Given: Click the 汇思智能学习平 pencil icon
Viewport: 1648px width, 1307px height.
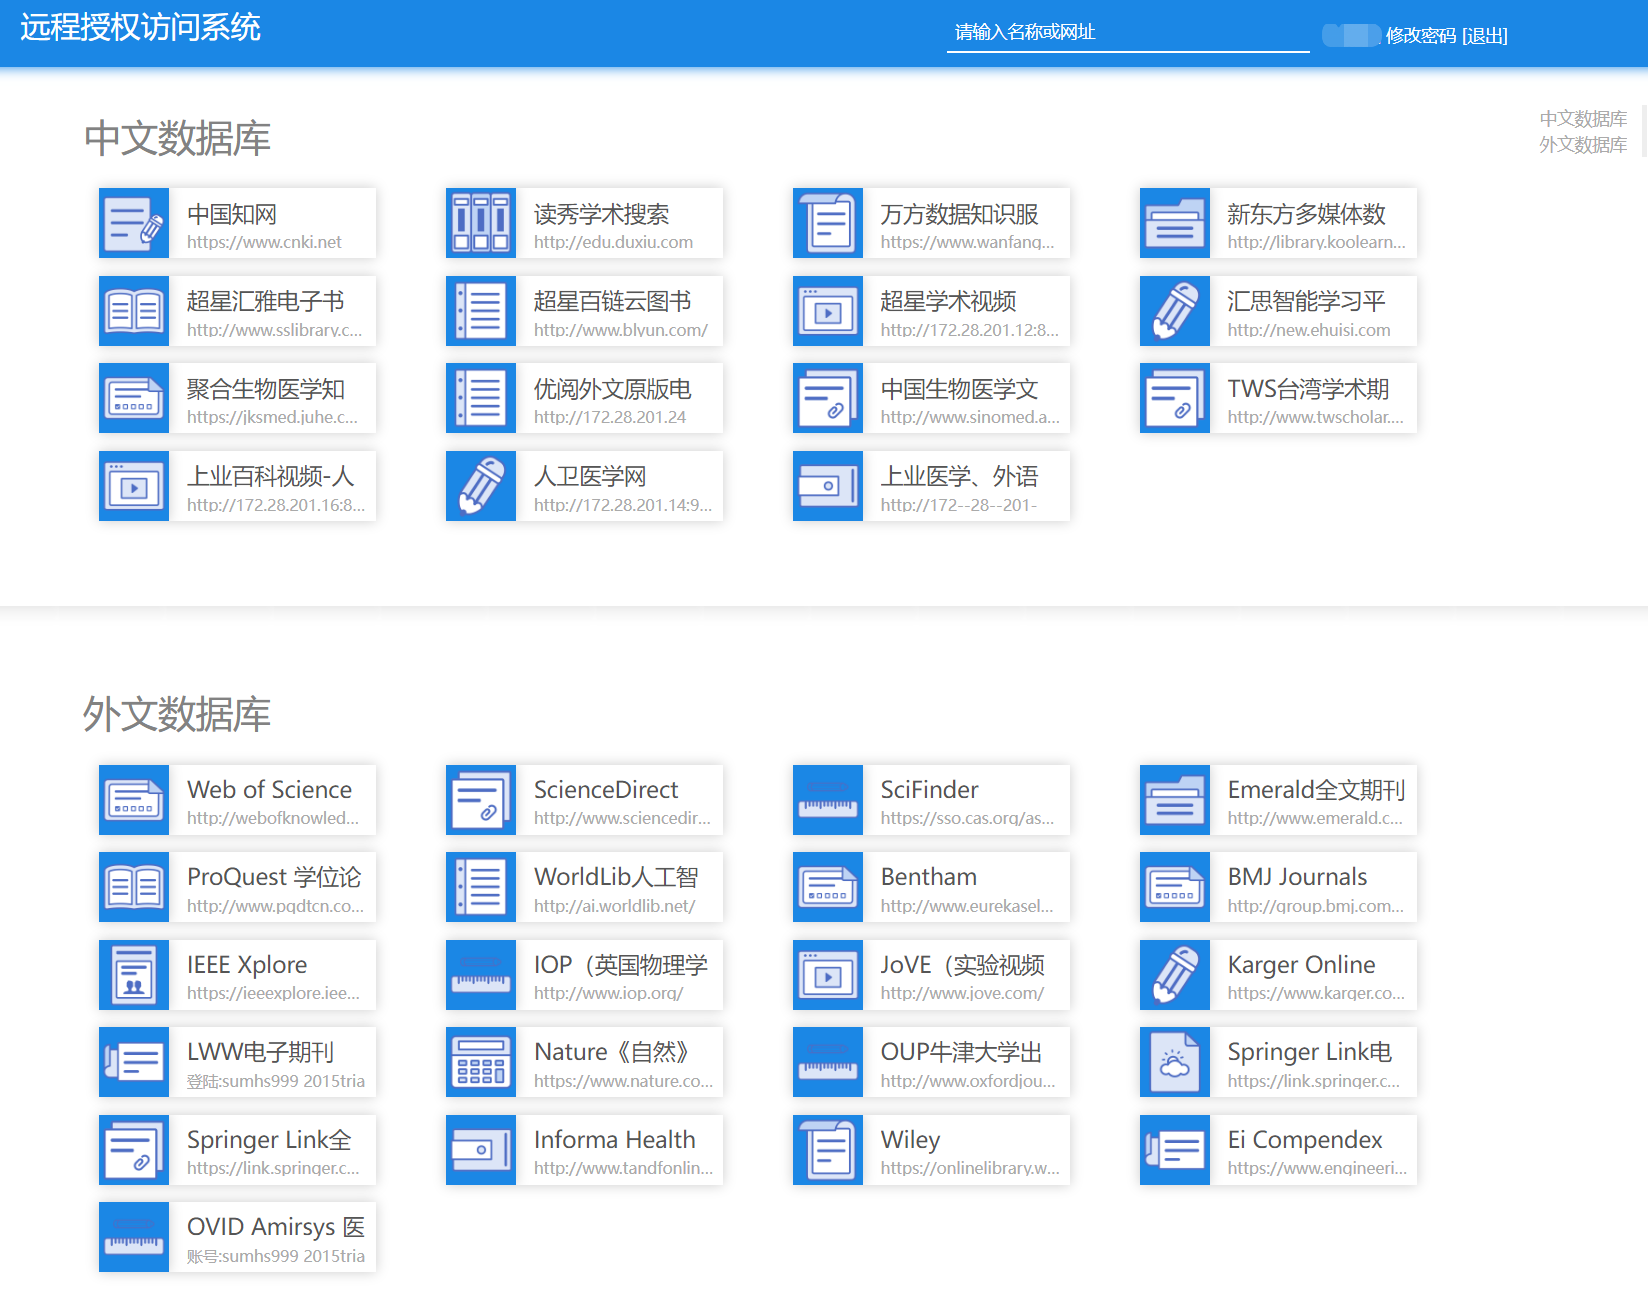Looking at the screenshot, I should tap(1175, 311).
